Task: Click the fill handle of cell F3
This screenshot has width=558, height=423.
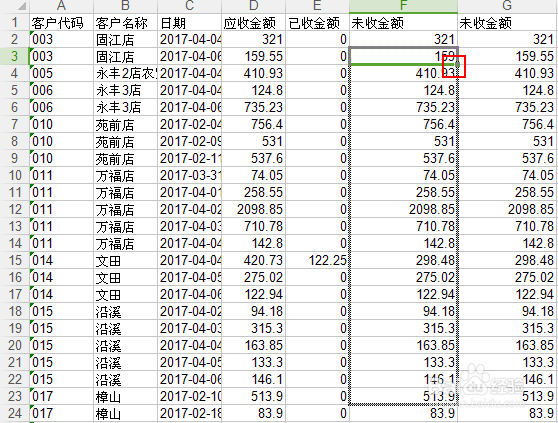Action: tap(457, 65)
